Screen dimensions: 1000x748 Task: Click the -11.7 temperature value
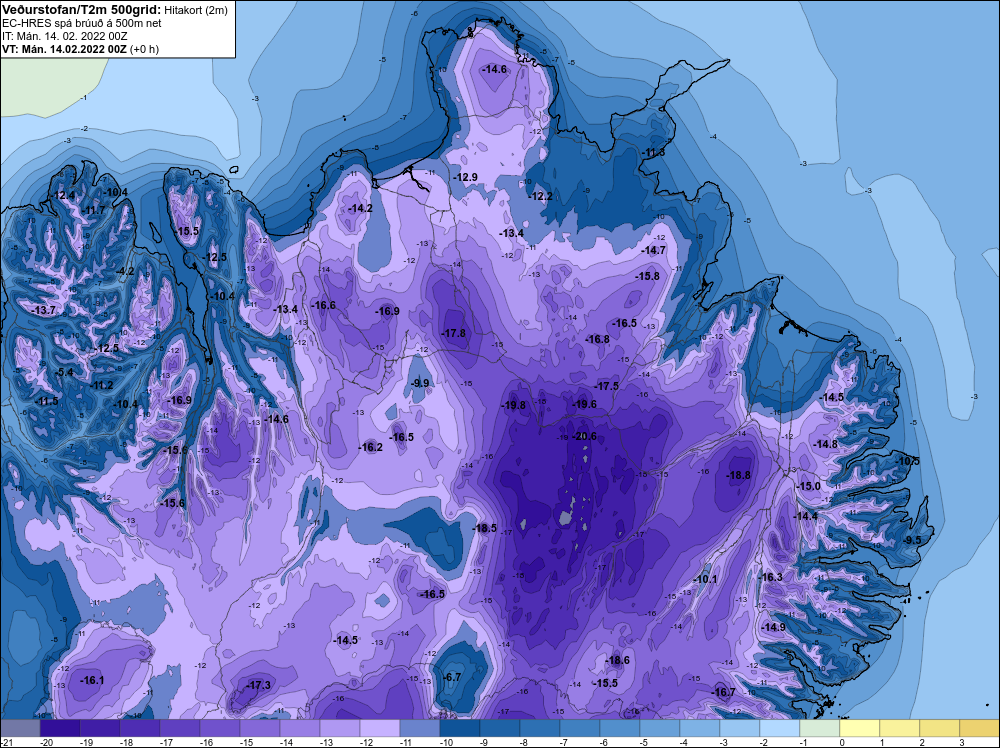click(x=94, y=210)
